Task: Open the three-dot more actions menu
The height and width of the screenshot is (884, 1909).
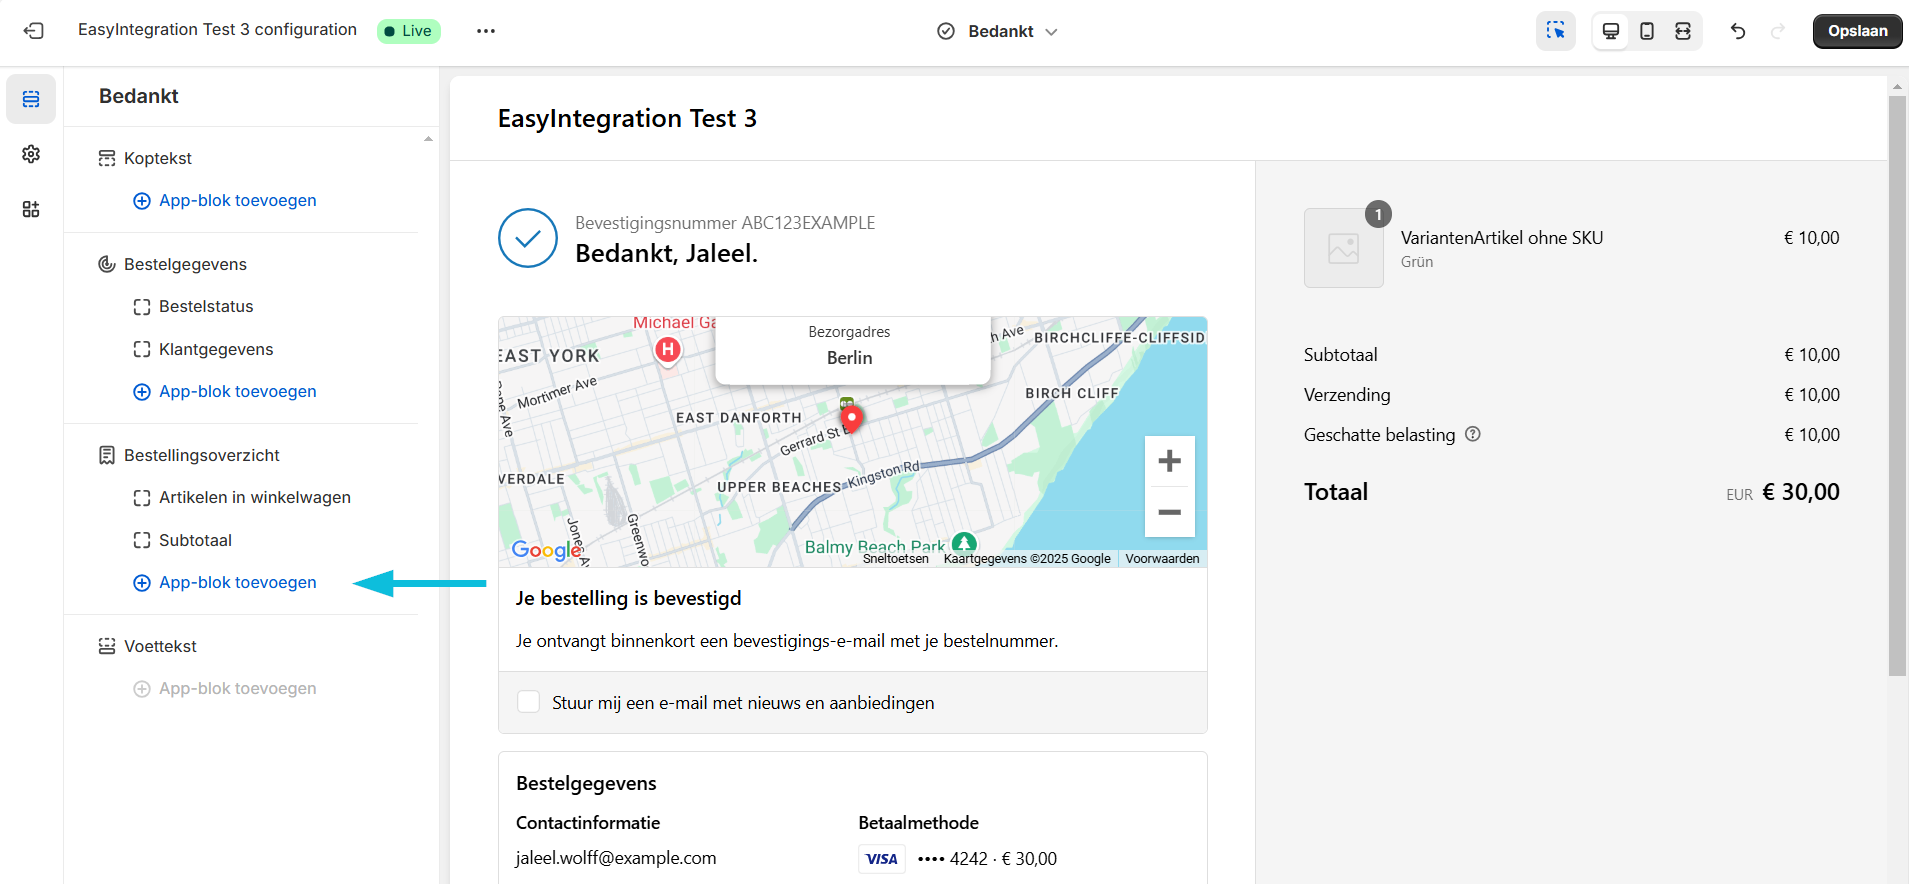Action: pos(486,31)
